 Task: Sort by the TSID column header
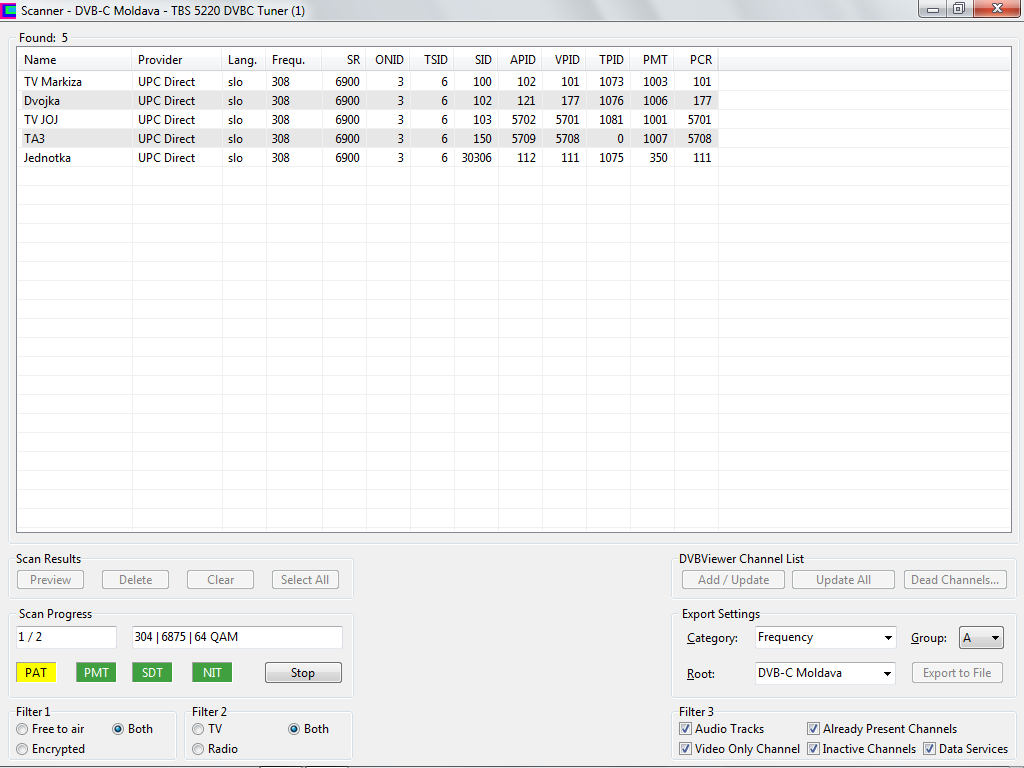pyautogui.click(x=432, y=60)
